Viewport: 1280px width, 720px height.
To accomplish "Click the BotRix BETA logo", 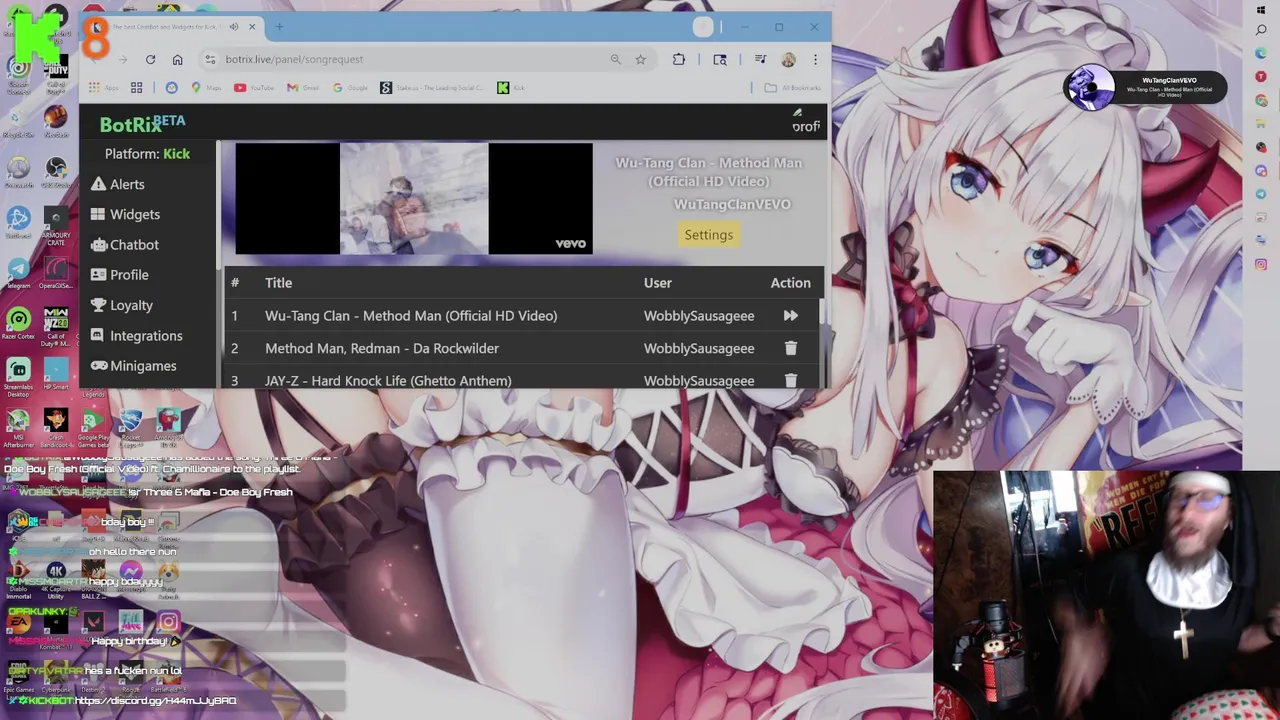I will pos(142,123).
